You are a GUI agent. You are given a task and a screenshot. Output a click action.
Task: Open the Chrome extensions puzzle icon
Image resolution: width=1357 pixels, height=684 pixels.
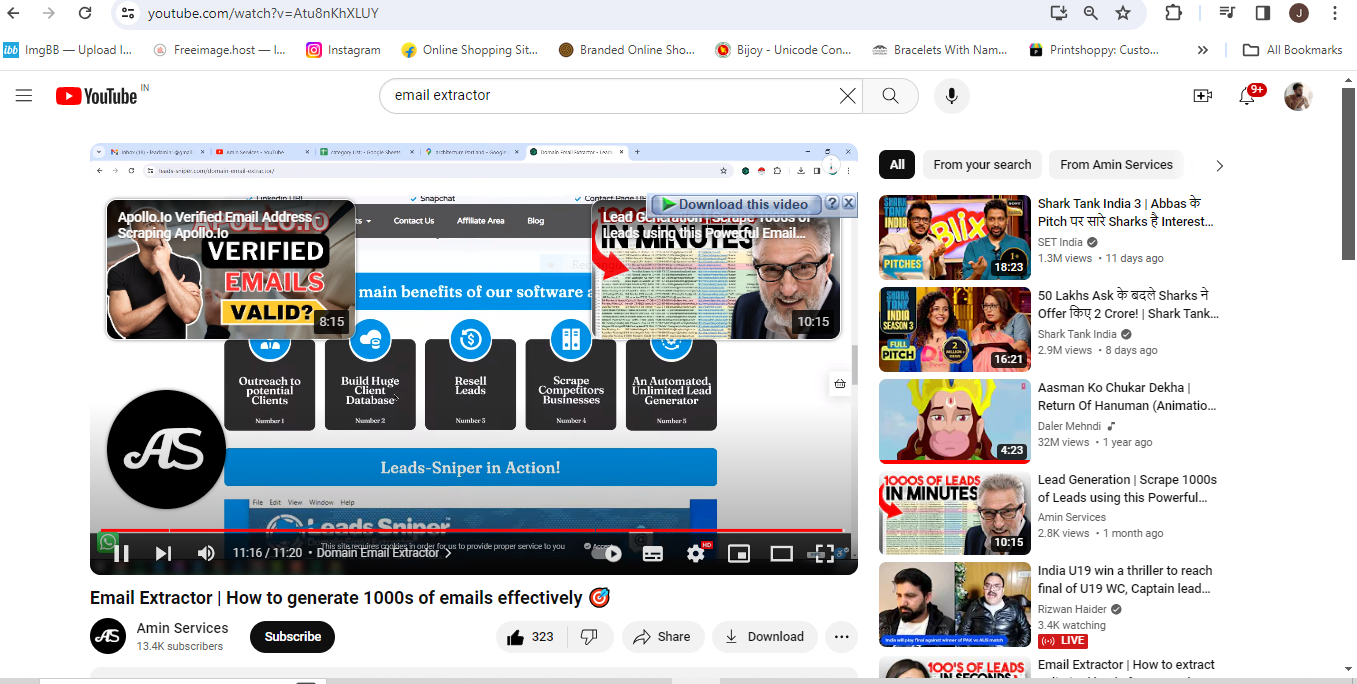click(x=1173, y=13)
